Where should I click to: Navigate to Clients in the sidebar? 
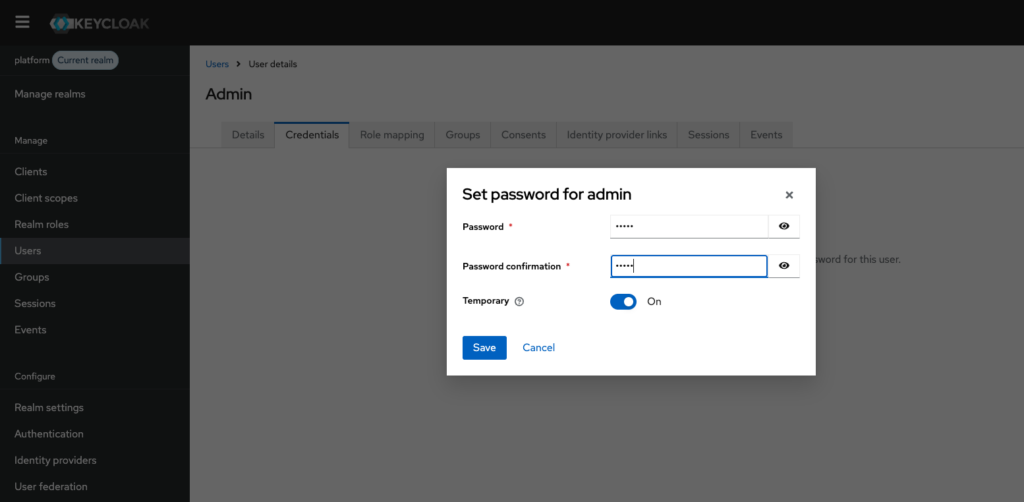pyautogui.click(x=31, y=172)
